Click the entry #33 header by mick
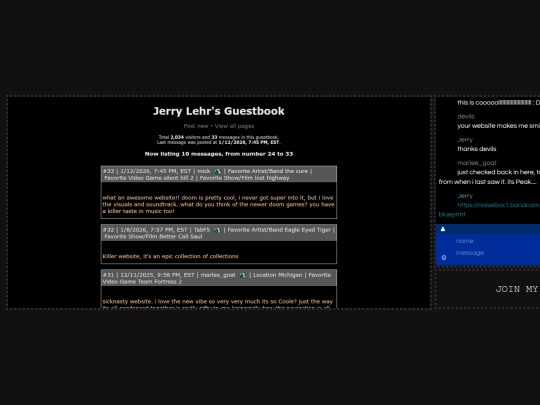This screenshot has width=540, height=405. coord(219,174)
